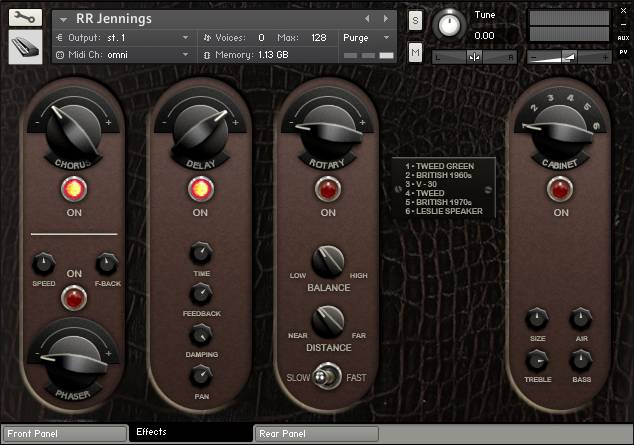The image size is (634, 445).
Task: Click the large Phaser knob
Action: tap(74, 362)
